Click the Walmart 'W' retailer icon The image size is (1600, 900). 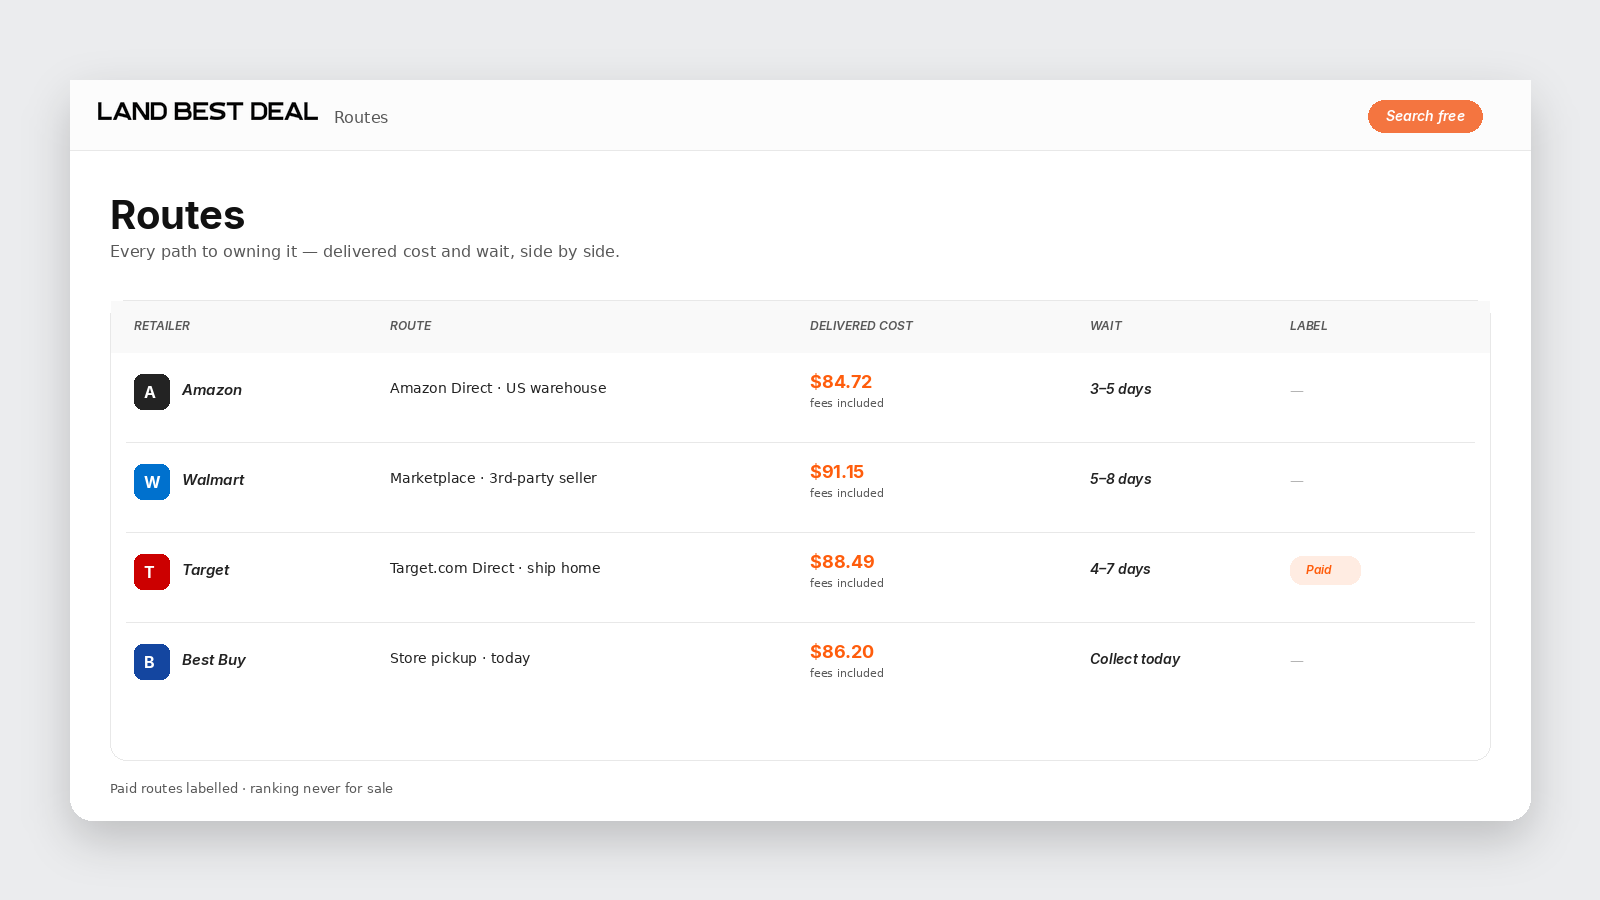152,482
